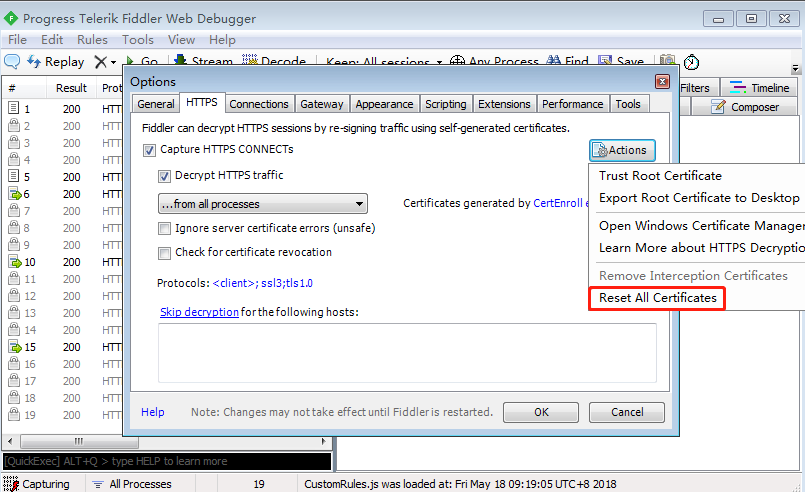
Task: Switch to the Extensions tab
Action: pos(504,104)
